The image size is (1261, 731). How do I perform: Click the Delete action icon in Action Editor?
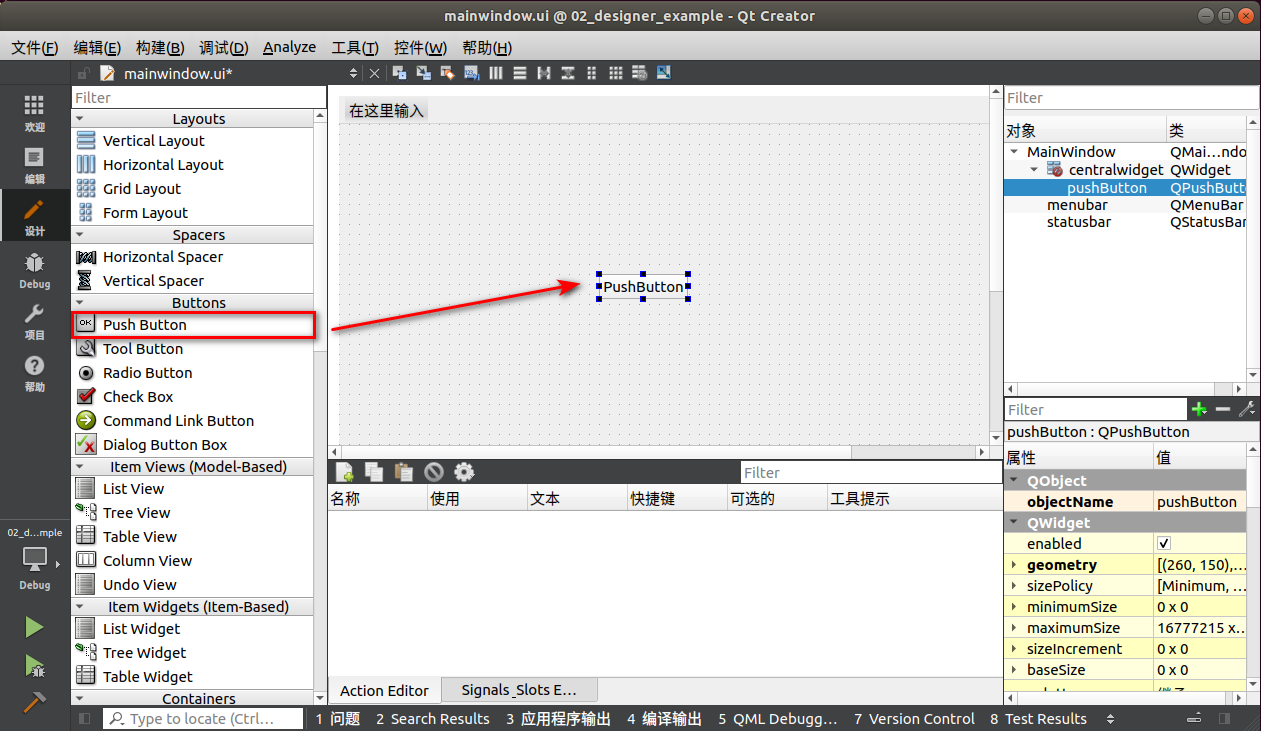click(433, 472)
